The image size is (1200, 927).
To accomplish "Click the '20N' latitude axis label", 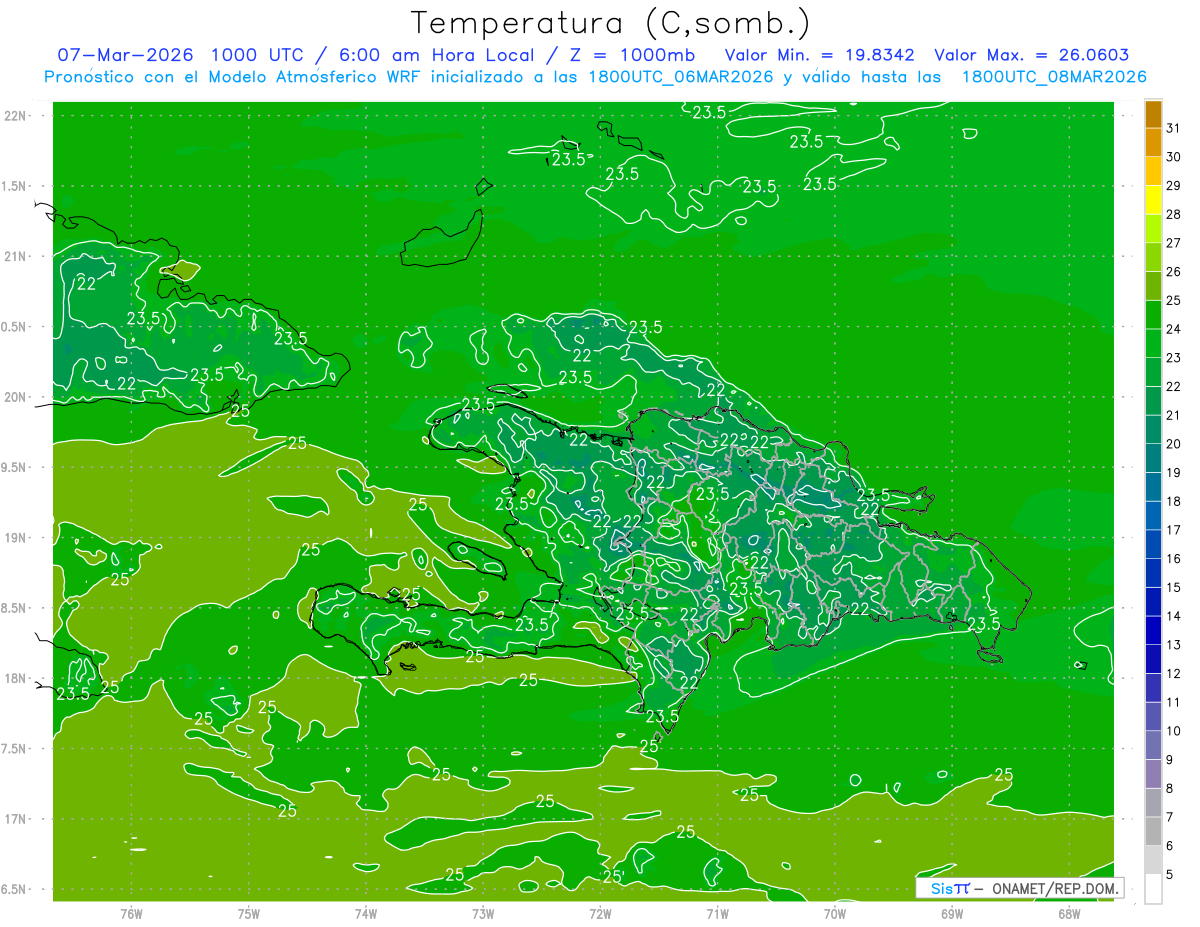I will pos(15,397).
